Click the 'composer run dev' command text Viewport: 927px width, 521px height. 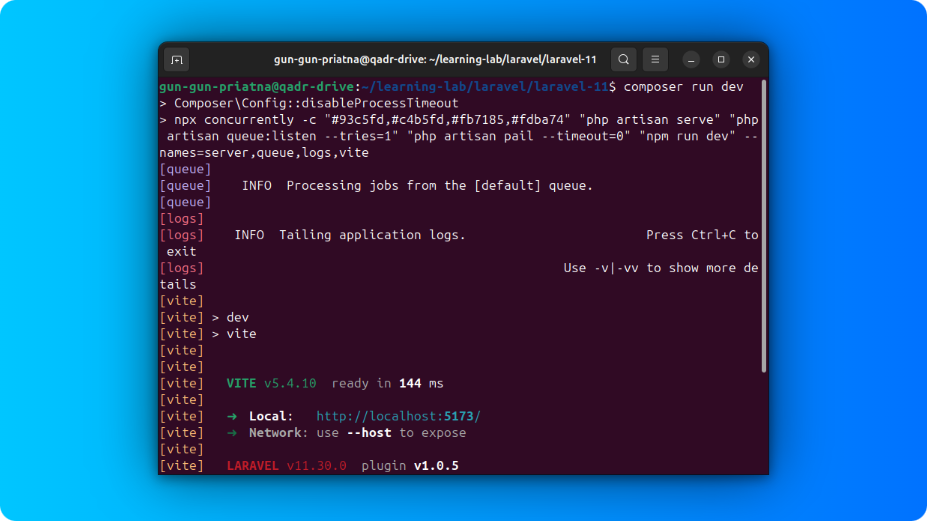[x=683, y=87]
